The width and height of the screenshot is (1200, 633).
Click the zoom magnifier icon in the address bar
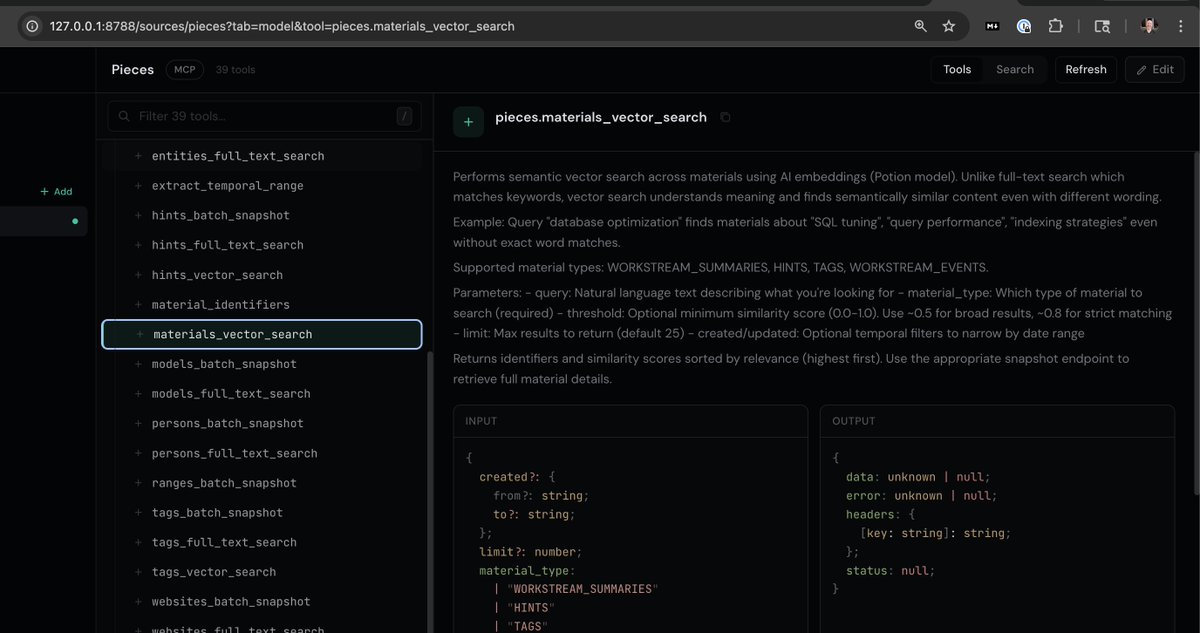[x=920, y=26]
